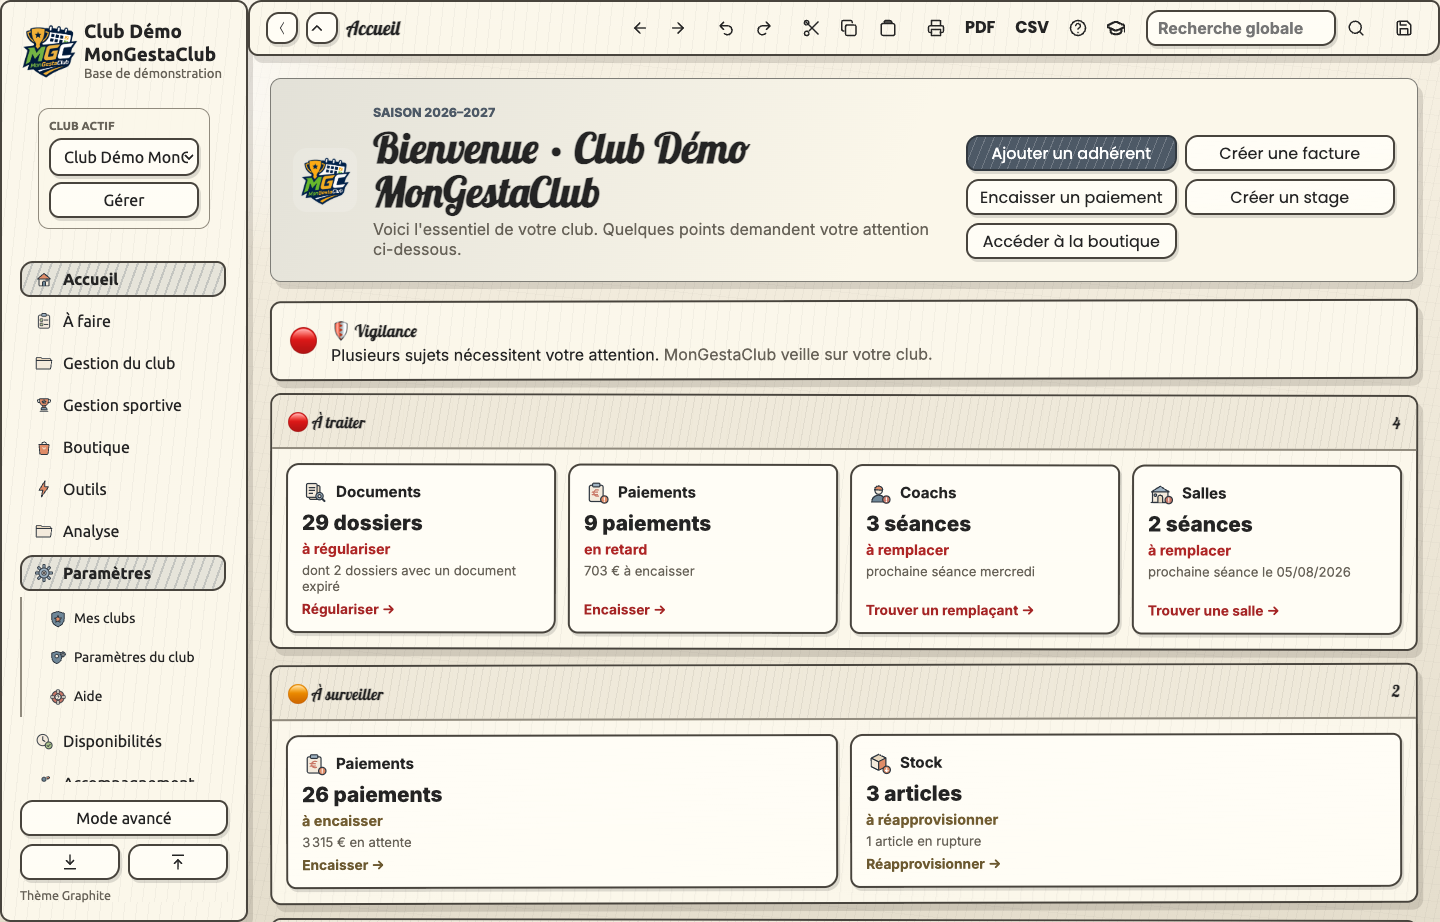The image size is (1440, 922).
Task: Click Ajouter un adhérent button
Action: pos(1071,153)
